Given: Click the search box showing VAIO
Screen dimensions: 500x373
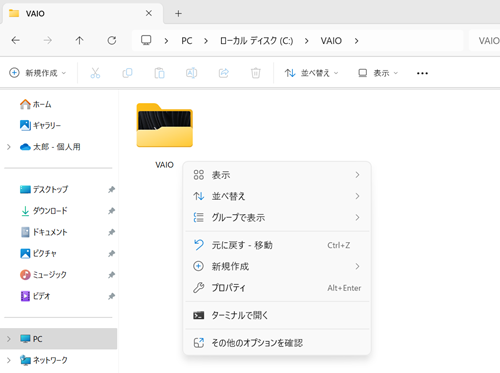Looking at the screenshot, I should (x=485, y=41).
